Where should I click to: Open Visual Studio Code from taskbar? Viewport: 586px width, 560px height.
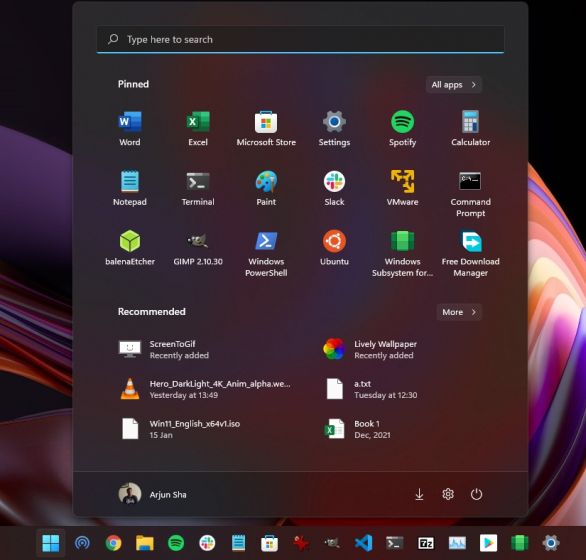363,543
